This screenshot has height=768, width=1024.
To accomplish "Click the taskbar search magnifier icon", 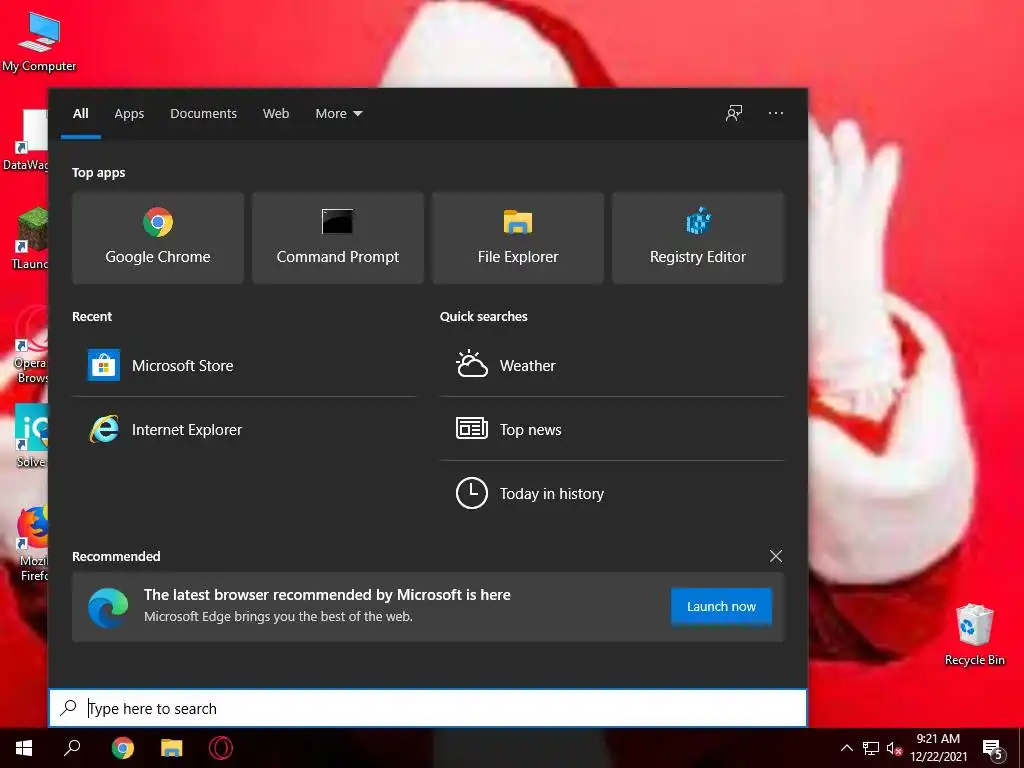I will pos(72,748).
